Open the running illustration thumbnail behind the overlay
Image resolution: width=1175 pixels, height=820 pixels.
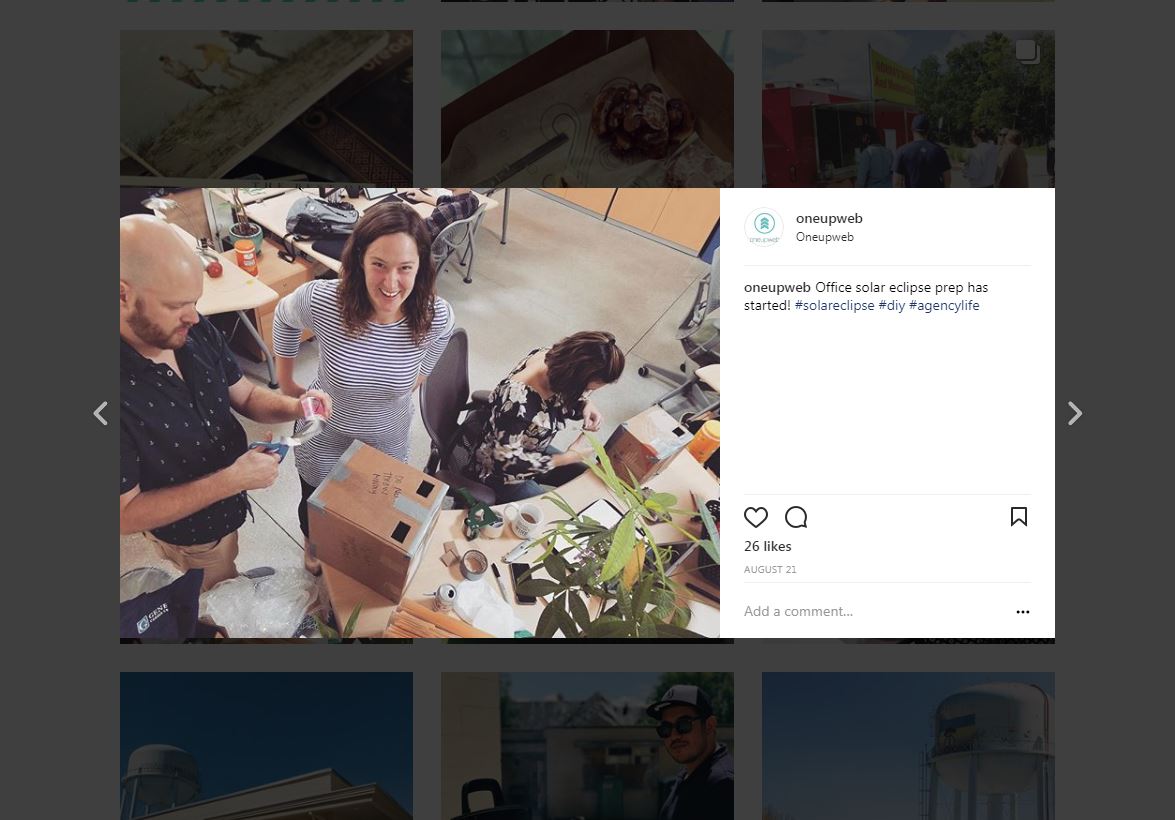[266, 109]
